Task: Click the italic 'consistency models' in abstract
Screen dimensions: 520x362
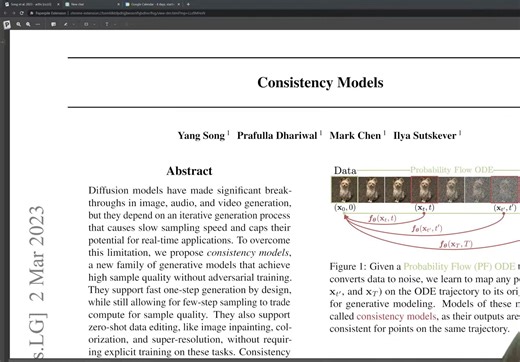Action: [x=248, y=253]
